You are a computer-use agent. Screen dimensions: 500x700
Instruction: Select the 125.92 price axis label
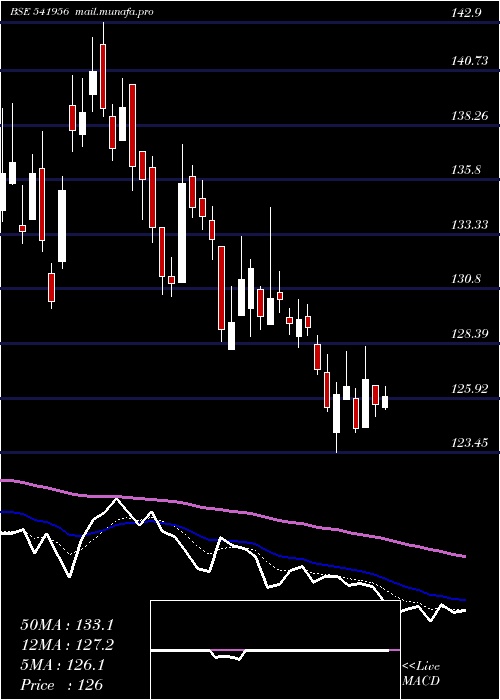(470, 389)
